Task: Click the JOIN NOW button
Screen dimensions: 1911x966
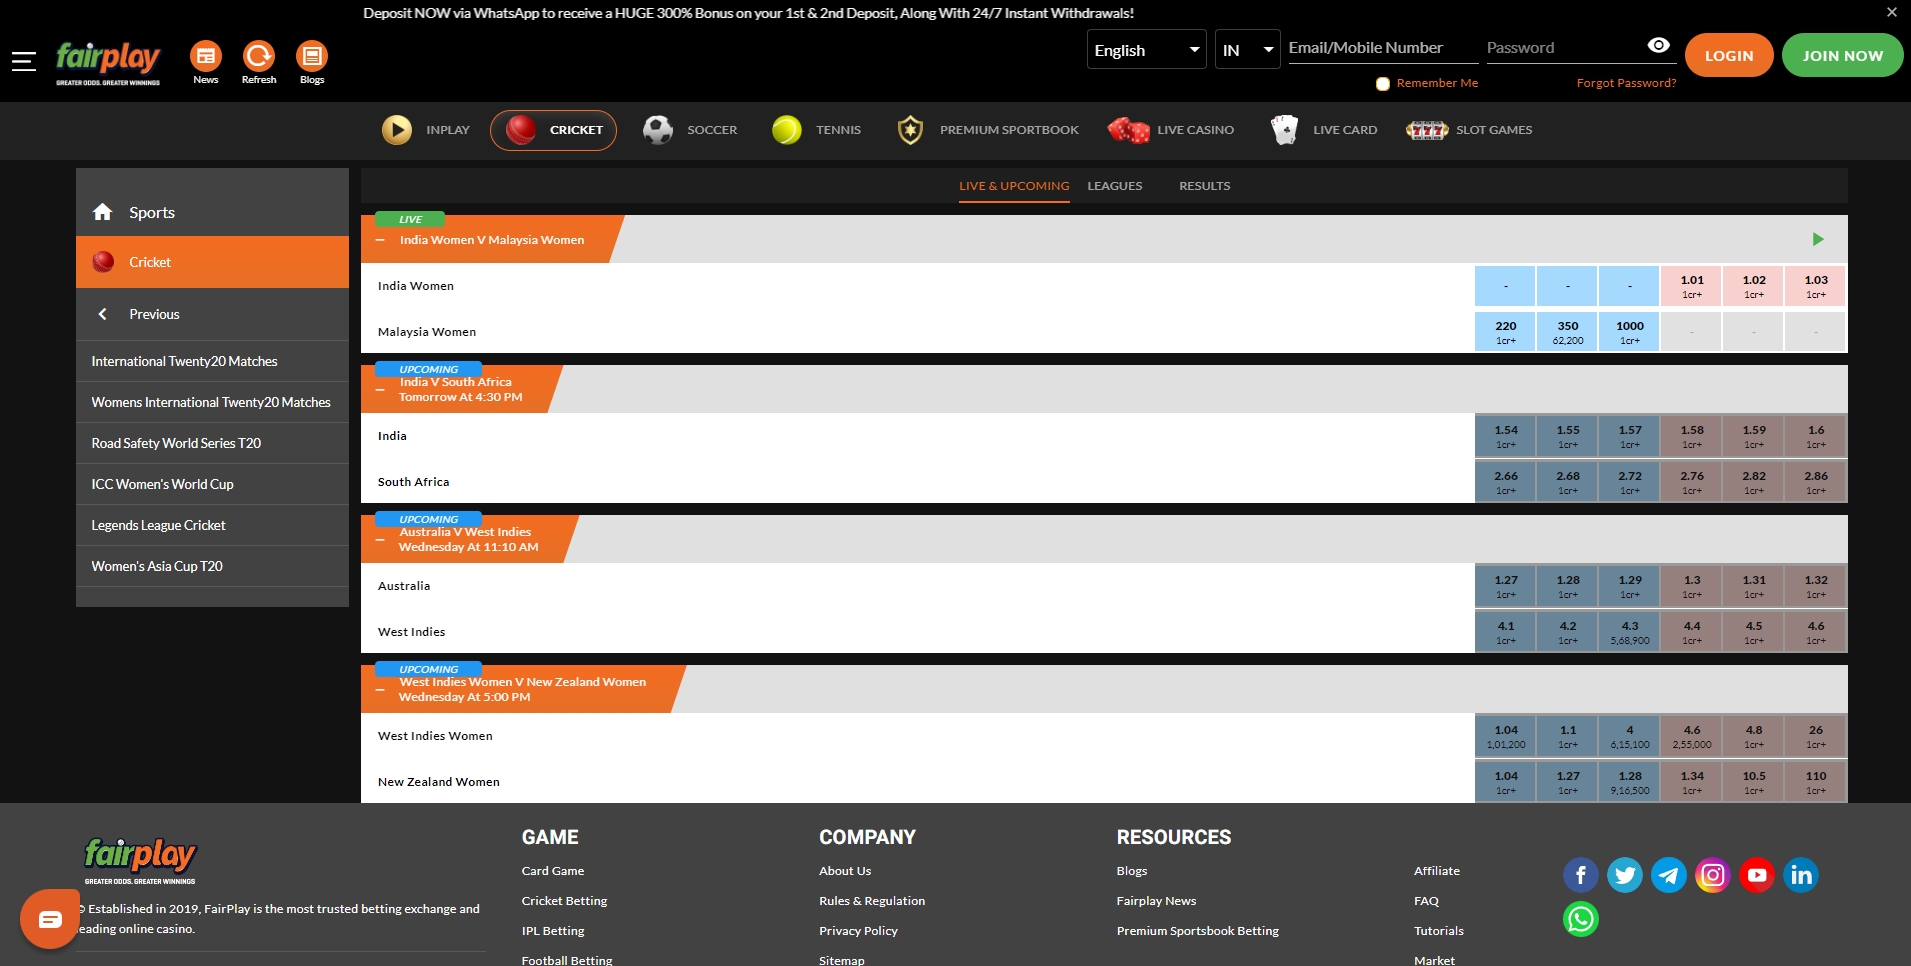Action: coord(1842,55)
